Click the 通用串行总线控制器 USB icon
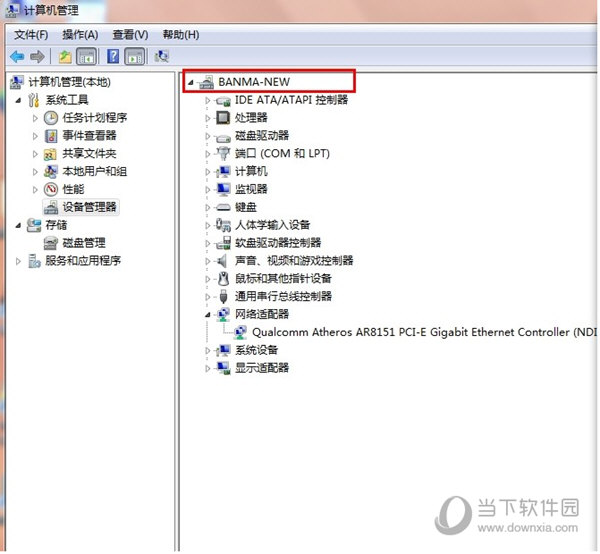600x554 pixels. pyautogui.click(x=223, y=297)
